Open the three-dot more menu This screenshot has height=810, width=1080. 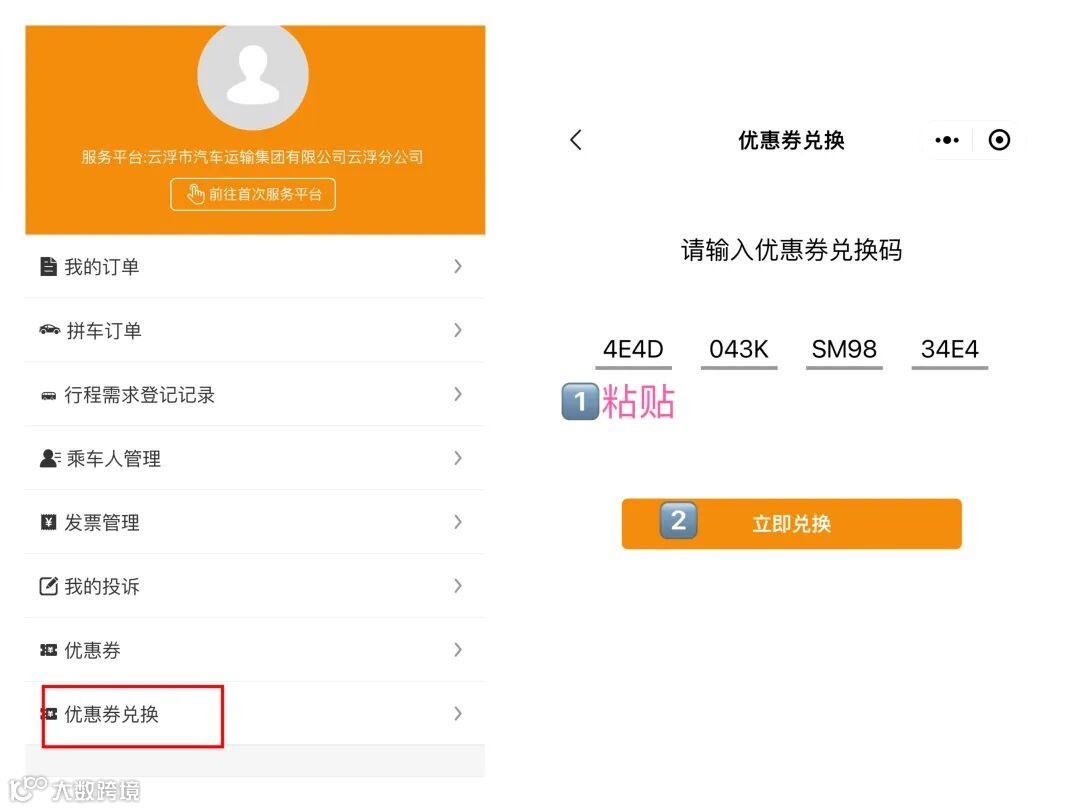pos(946,140)
